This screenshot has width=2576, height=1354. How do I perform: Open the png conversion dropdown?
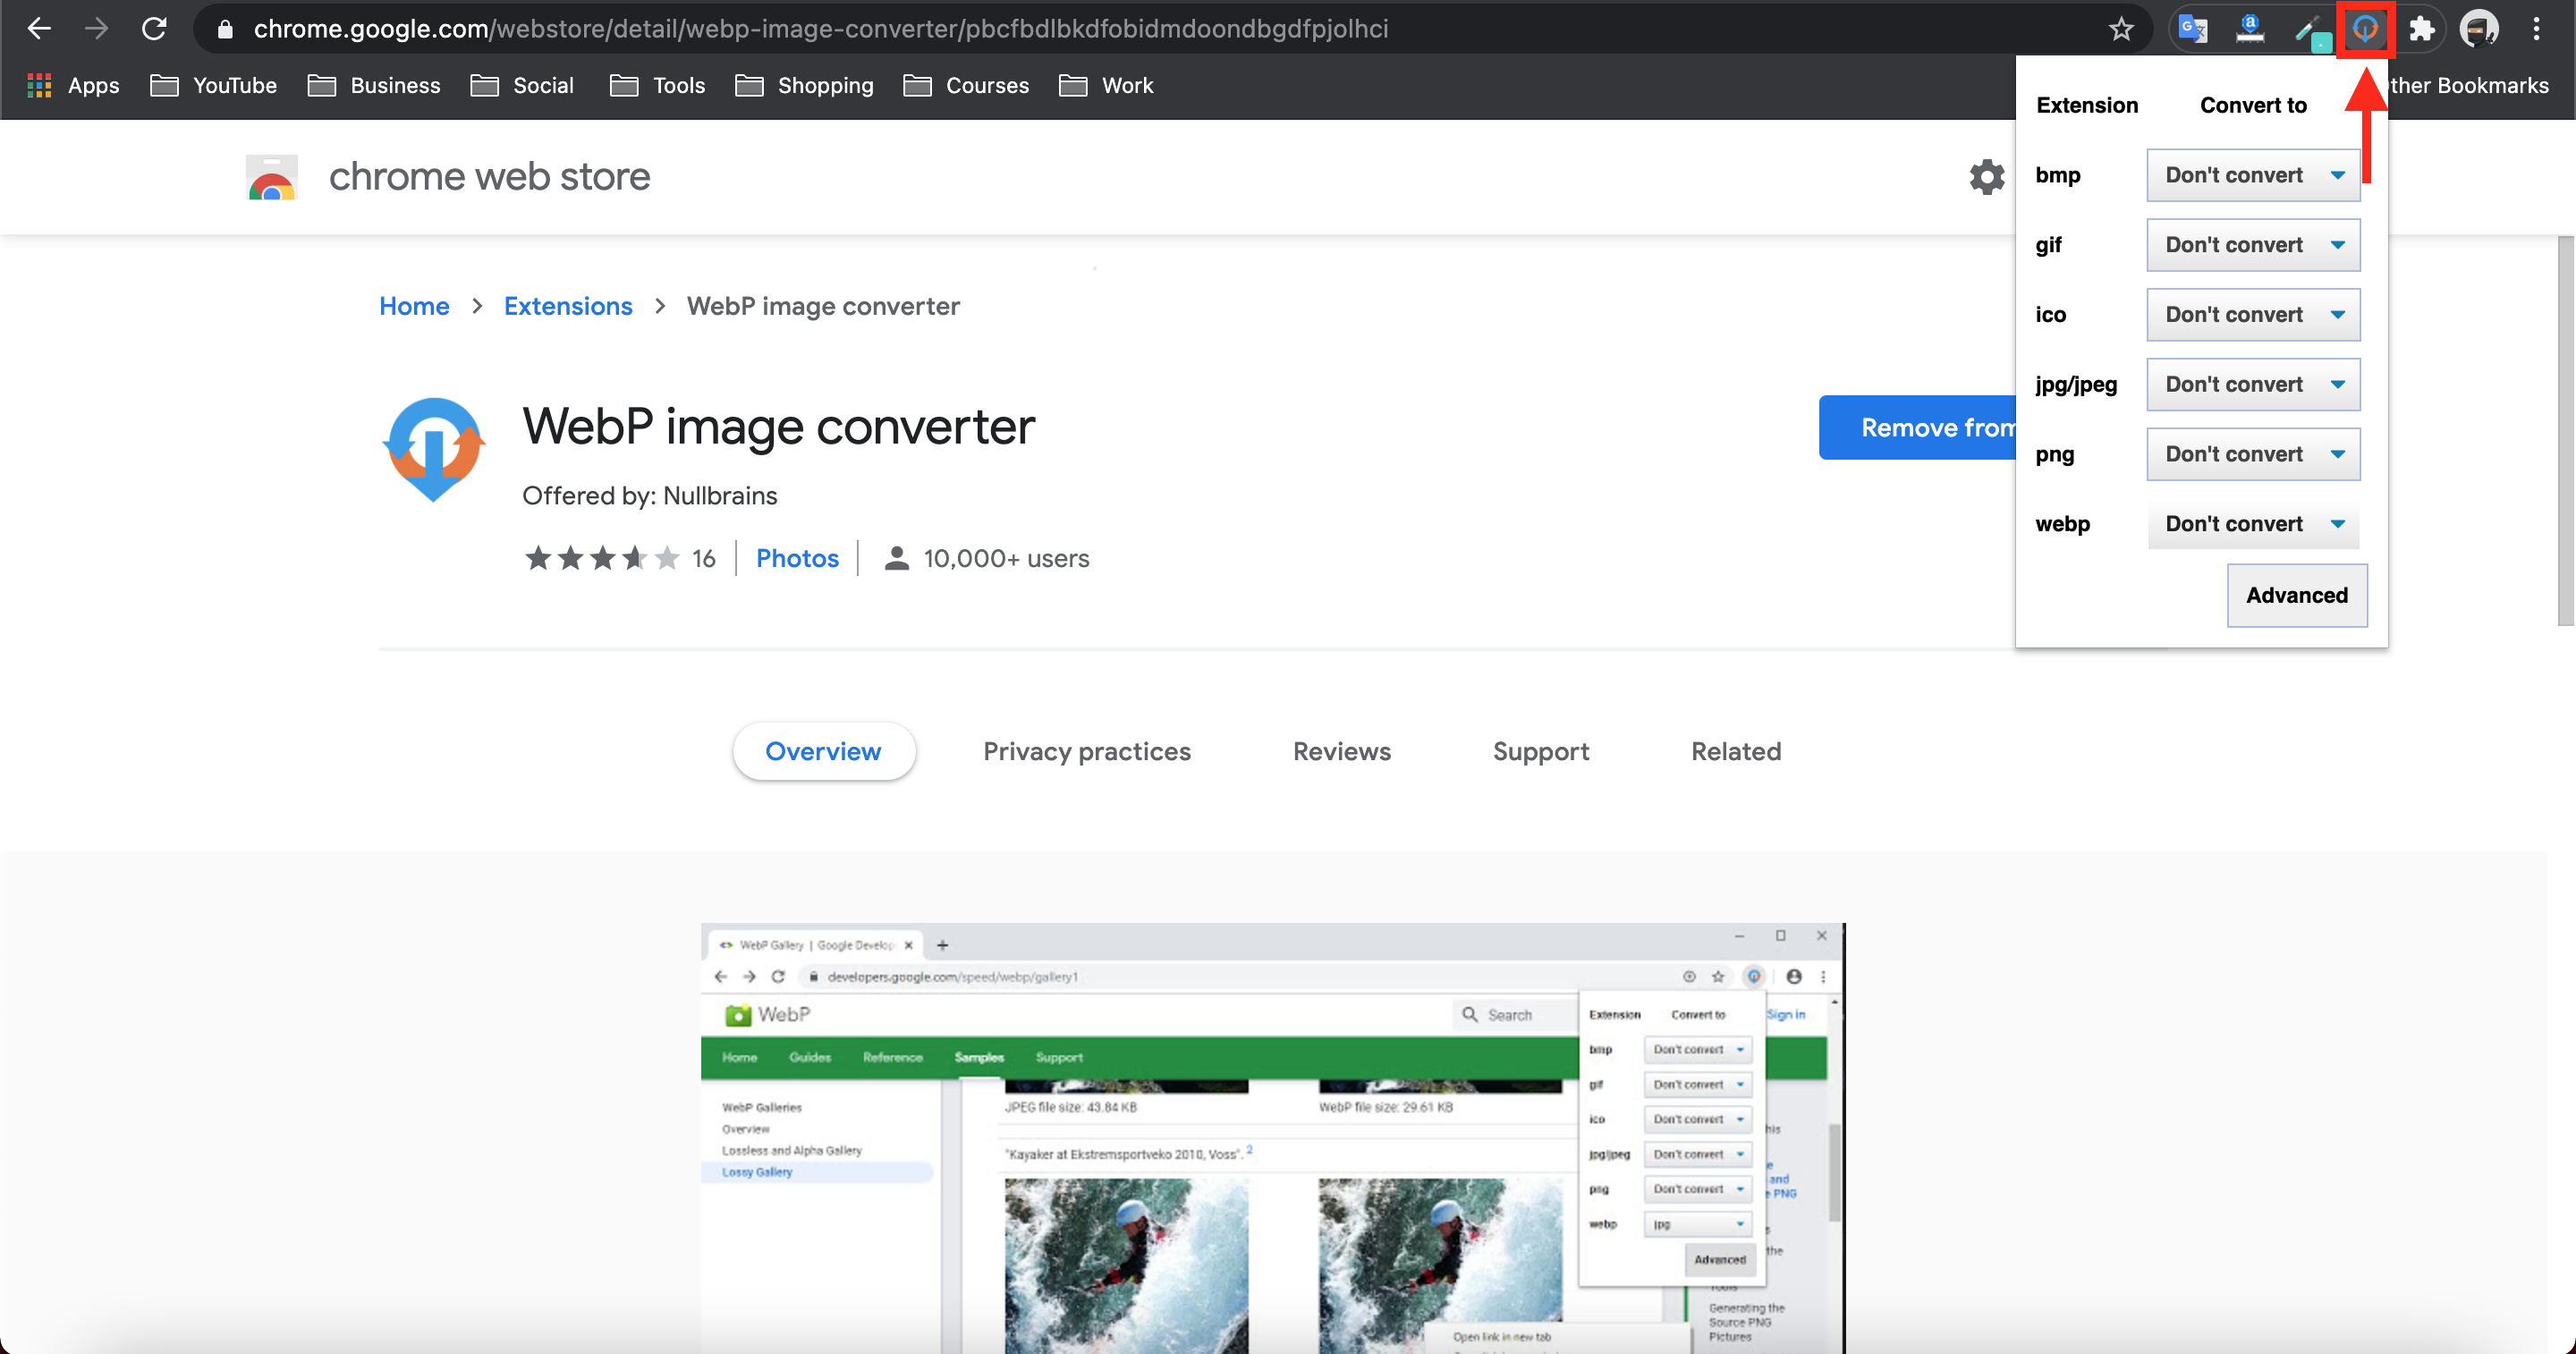(x=2252, y=454)
